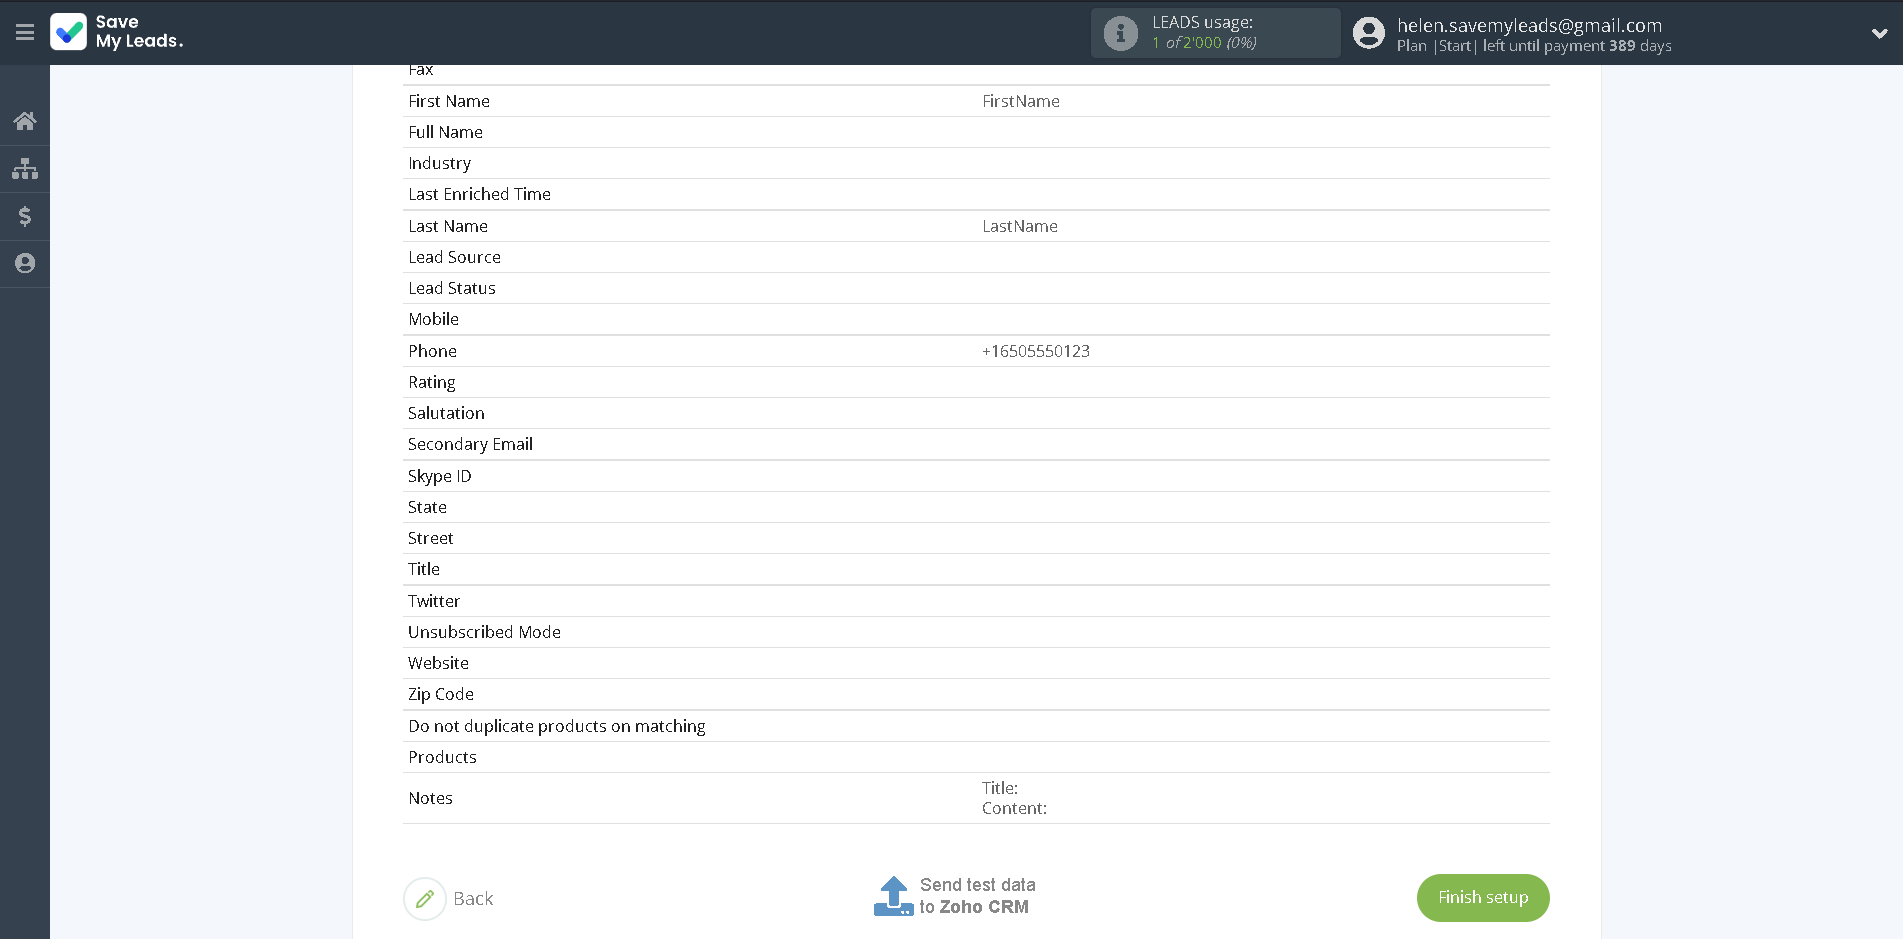Click the user avatar icon
The height and width of the screenshot is (939, 1903).
click(1368, 33)
